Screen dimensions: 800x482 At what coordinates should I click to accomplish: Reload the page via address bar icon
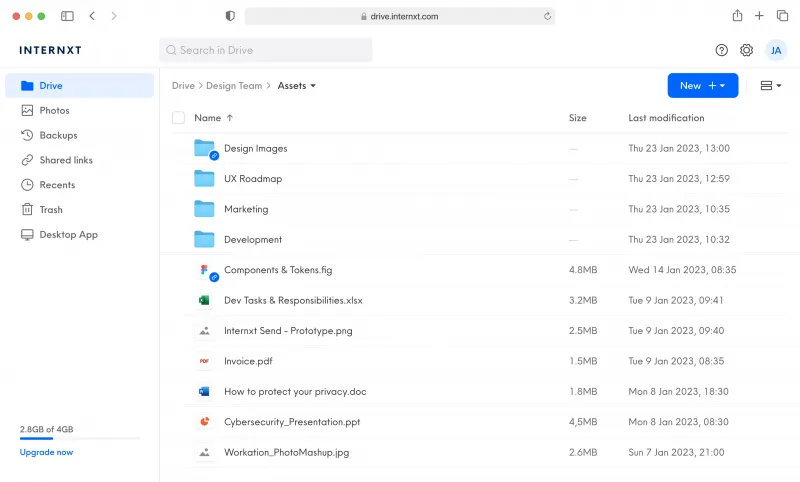(547, 16)
